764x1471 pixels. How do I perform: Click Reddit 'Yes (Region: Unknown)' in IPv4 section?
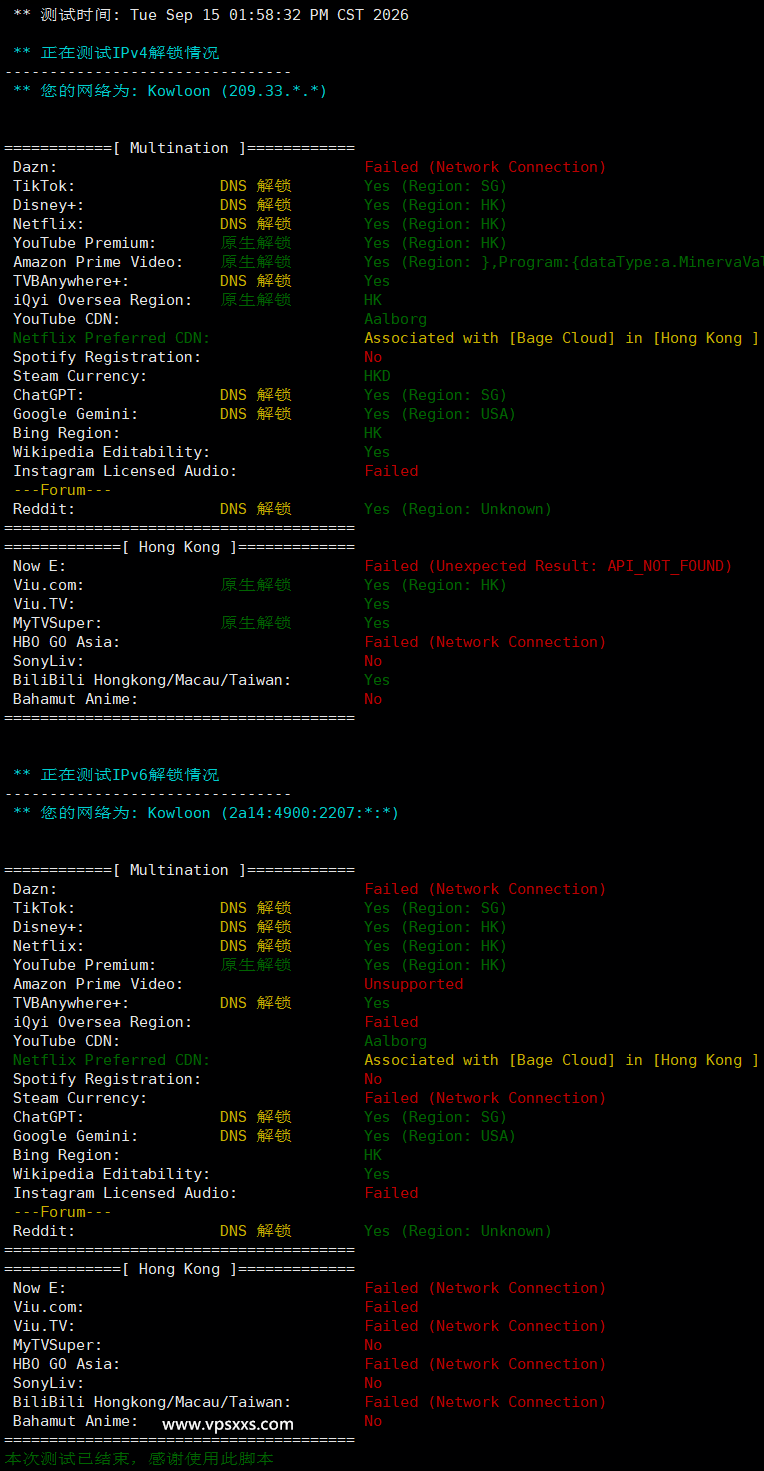(x=458, y=509)
